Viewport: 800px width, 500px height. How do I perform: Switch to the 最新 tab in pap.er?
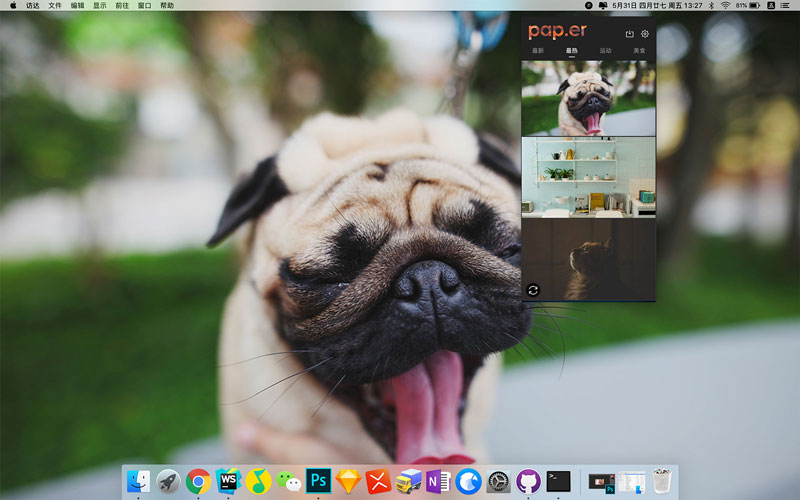(x=538, y=51)
